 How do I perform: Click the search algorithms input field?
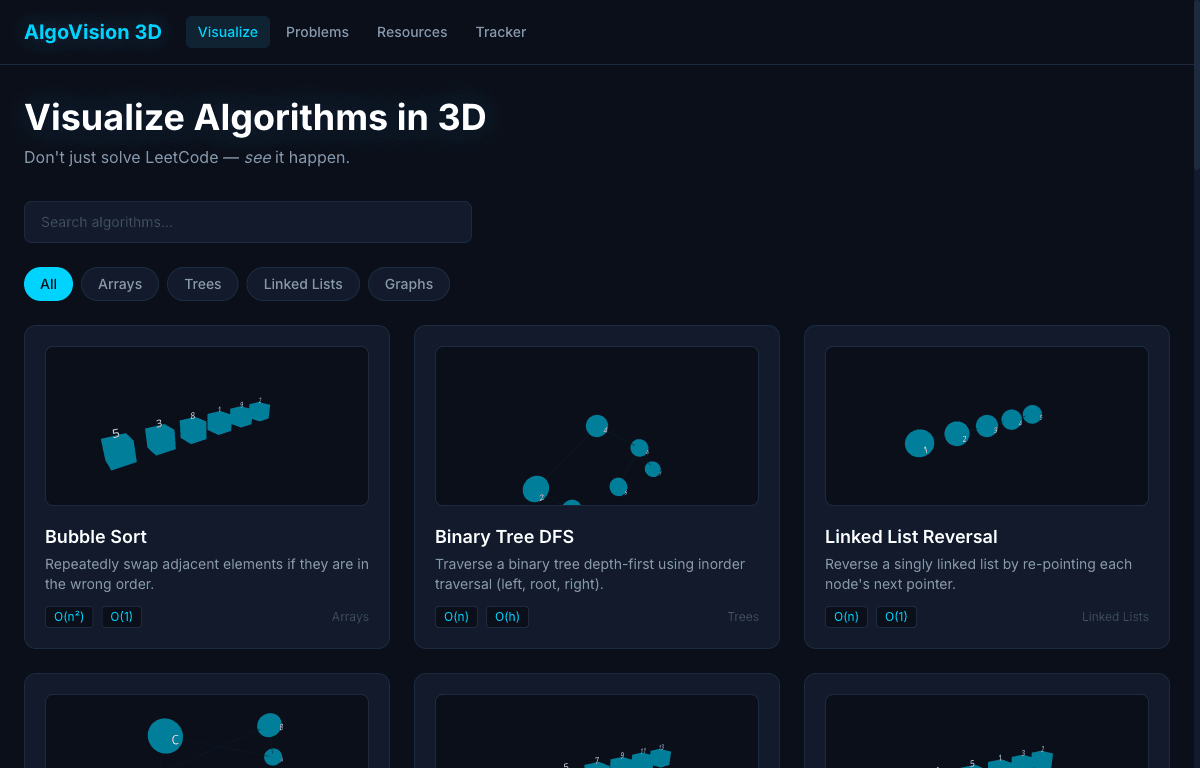[247, 221]
